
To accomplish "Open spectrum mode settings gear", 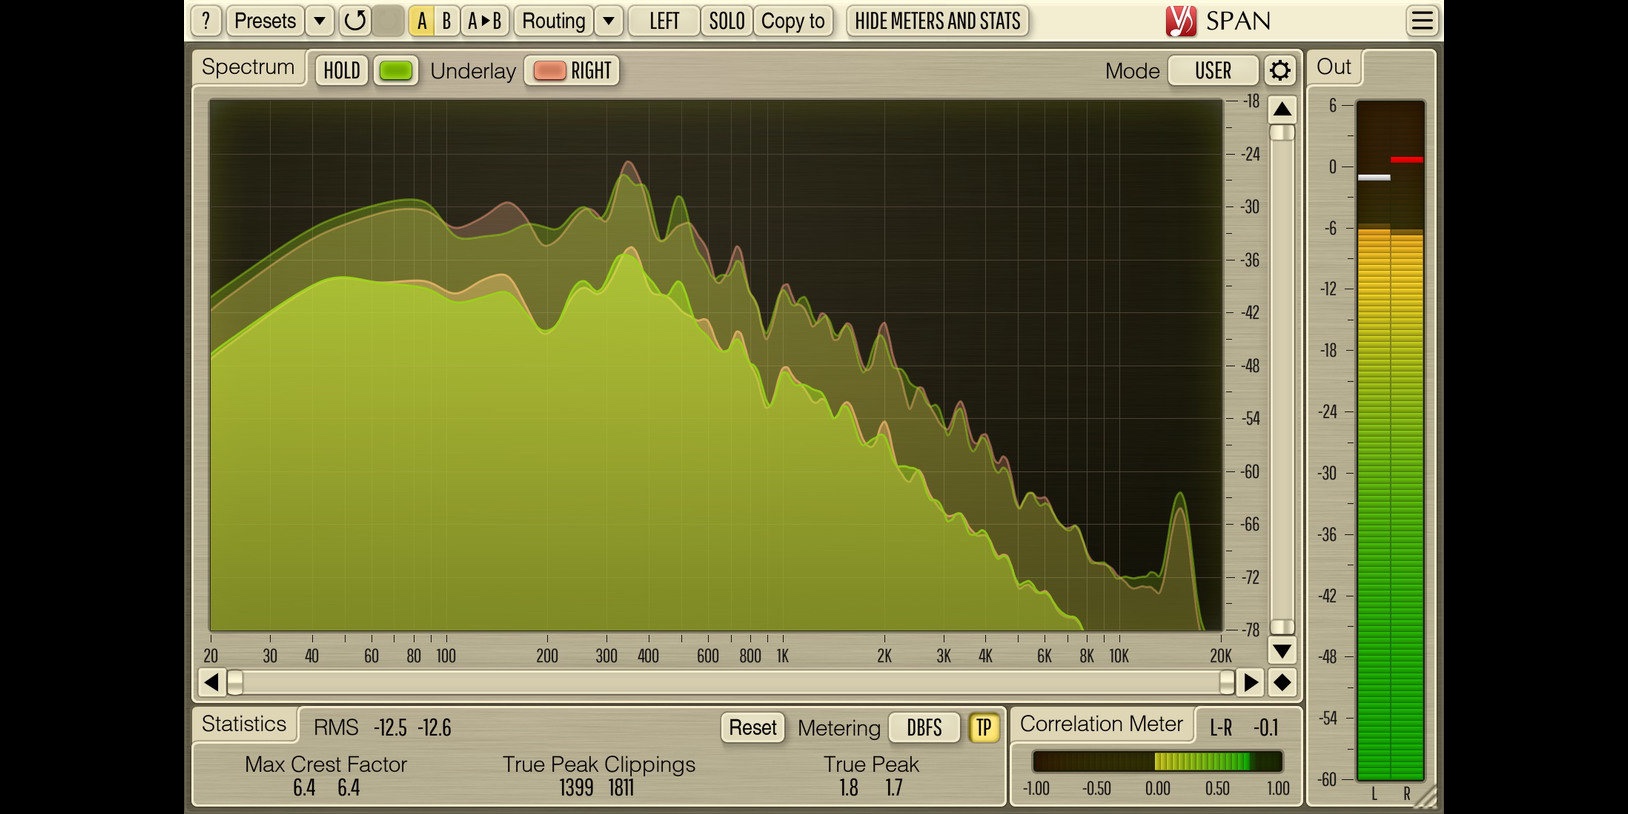I will (x=1279, y=71).
